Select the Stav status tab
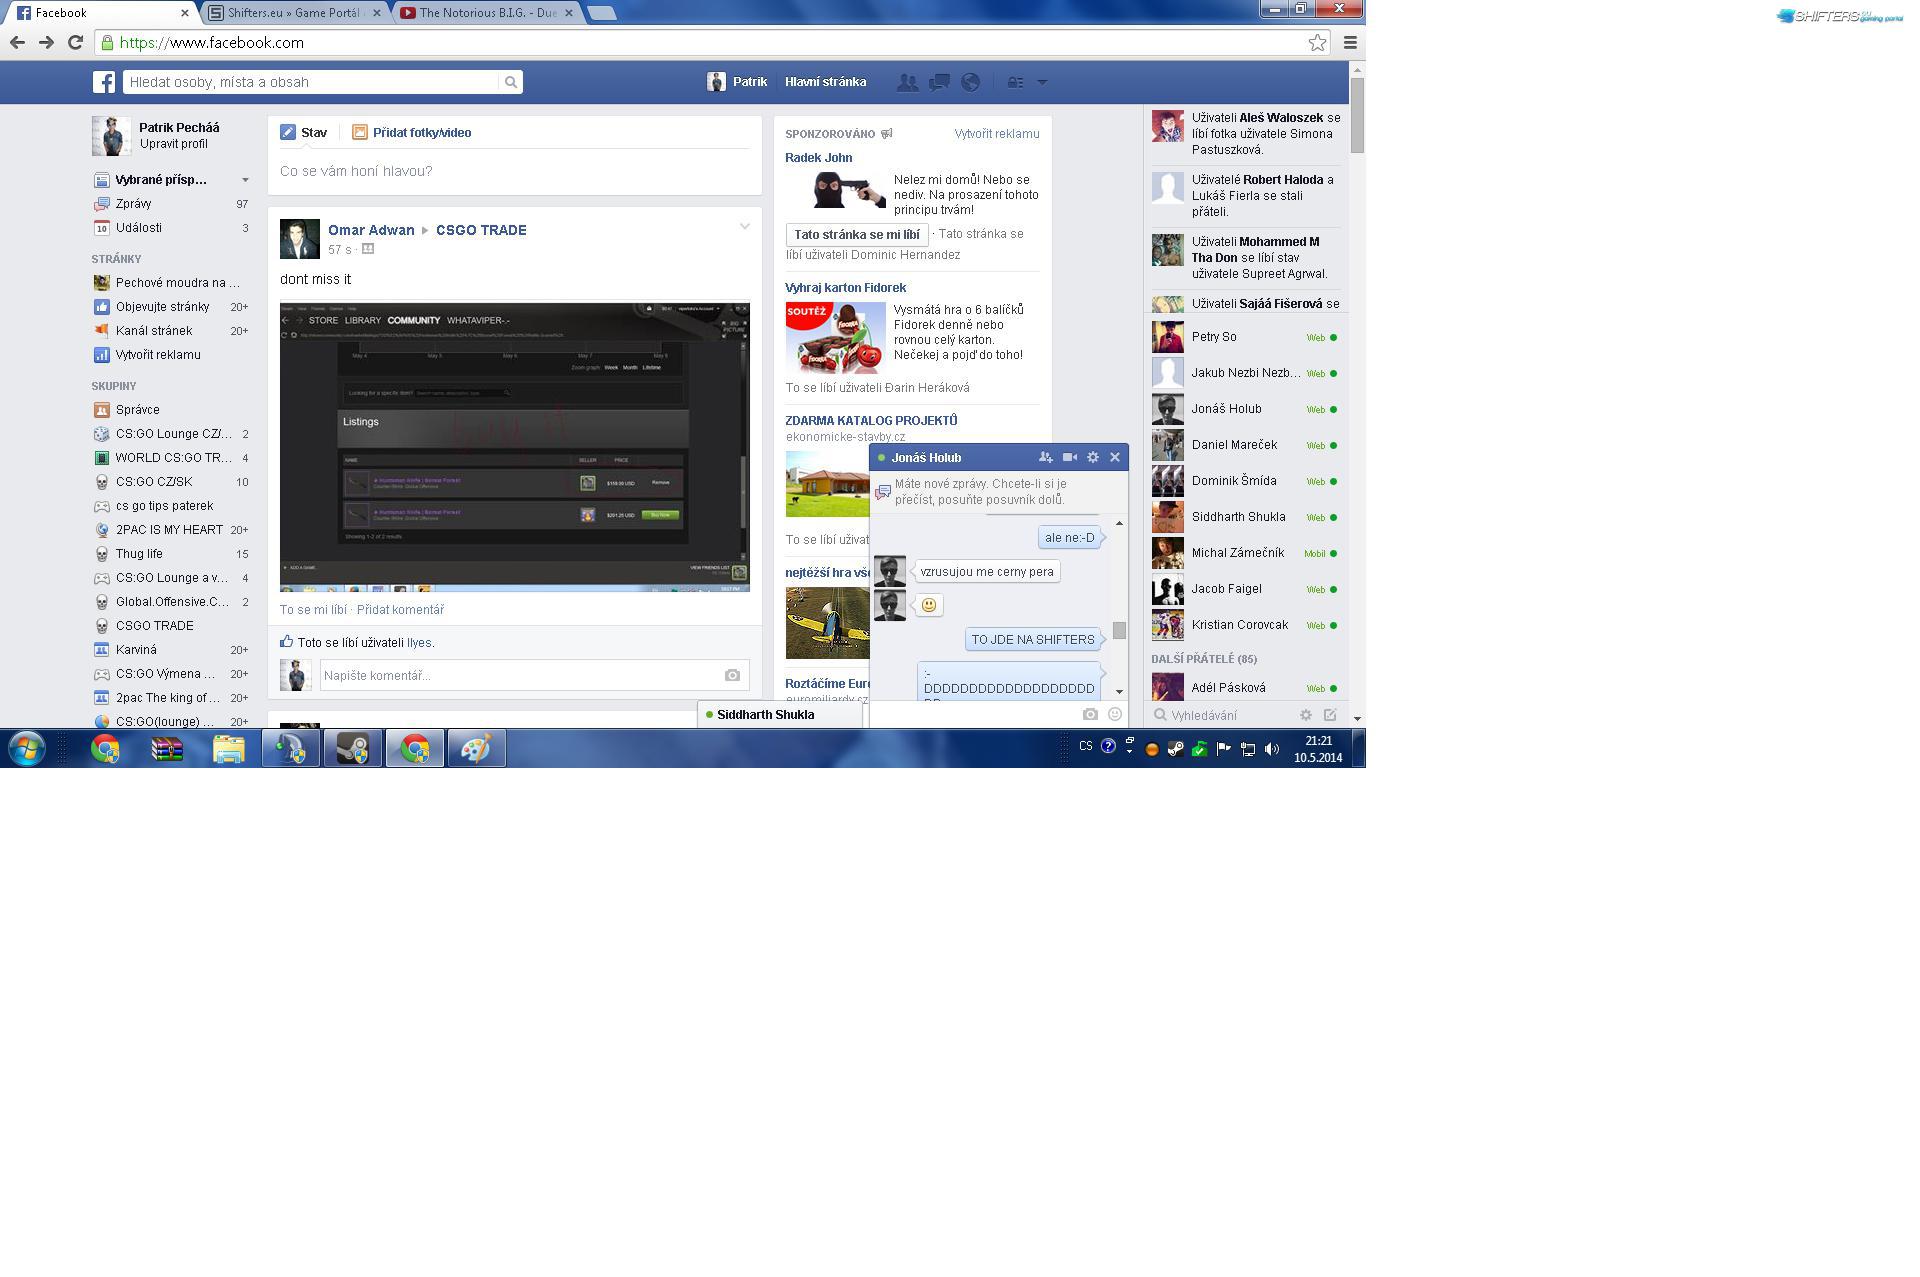1920x1277 pixels. click(304, 132)
